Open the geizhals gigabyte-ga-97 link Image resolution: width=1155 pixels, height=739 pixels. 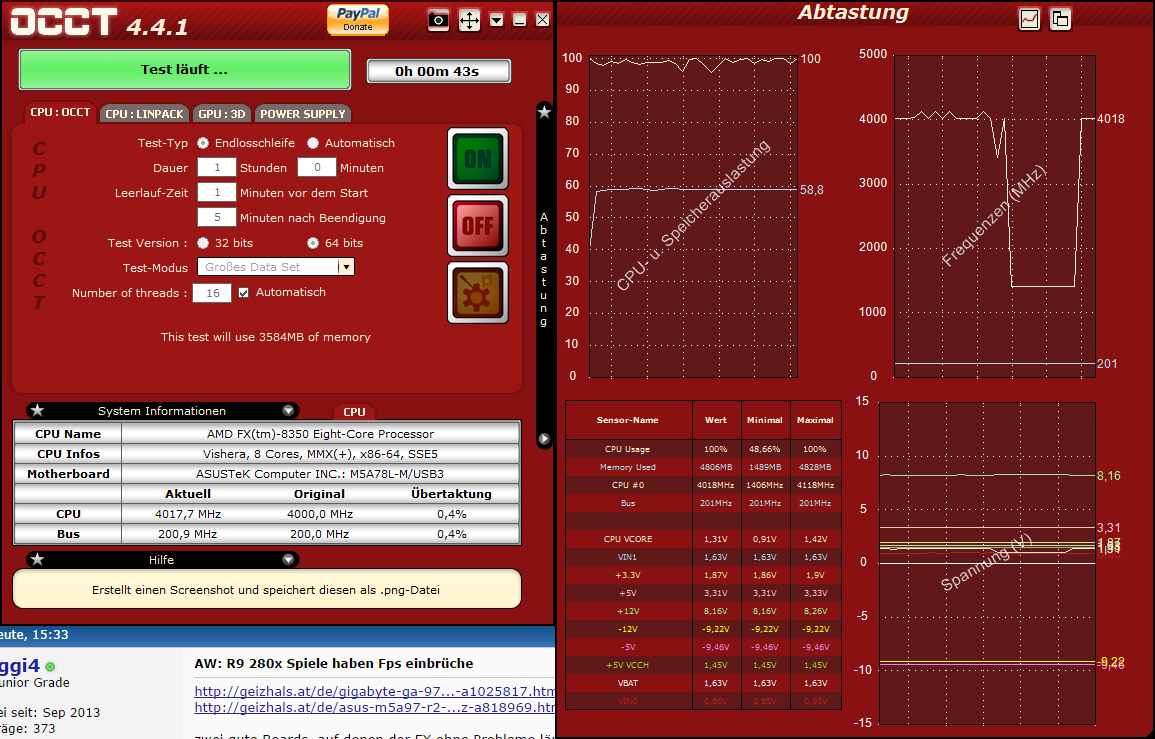[x=374, y=691]
